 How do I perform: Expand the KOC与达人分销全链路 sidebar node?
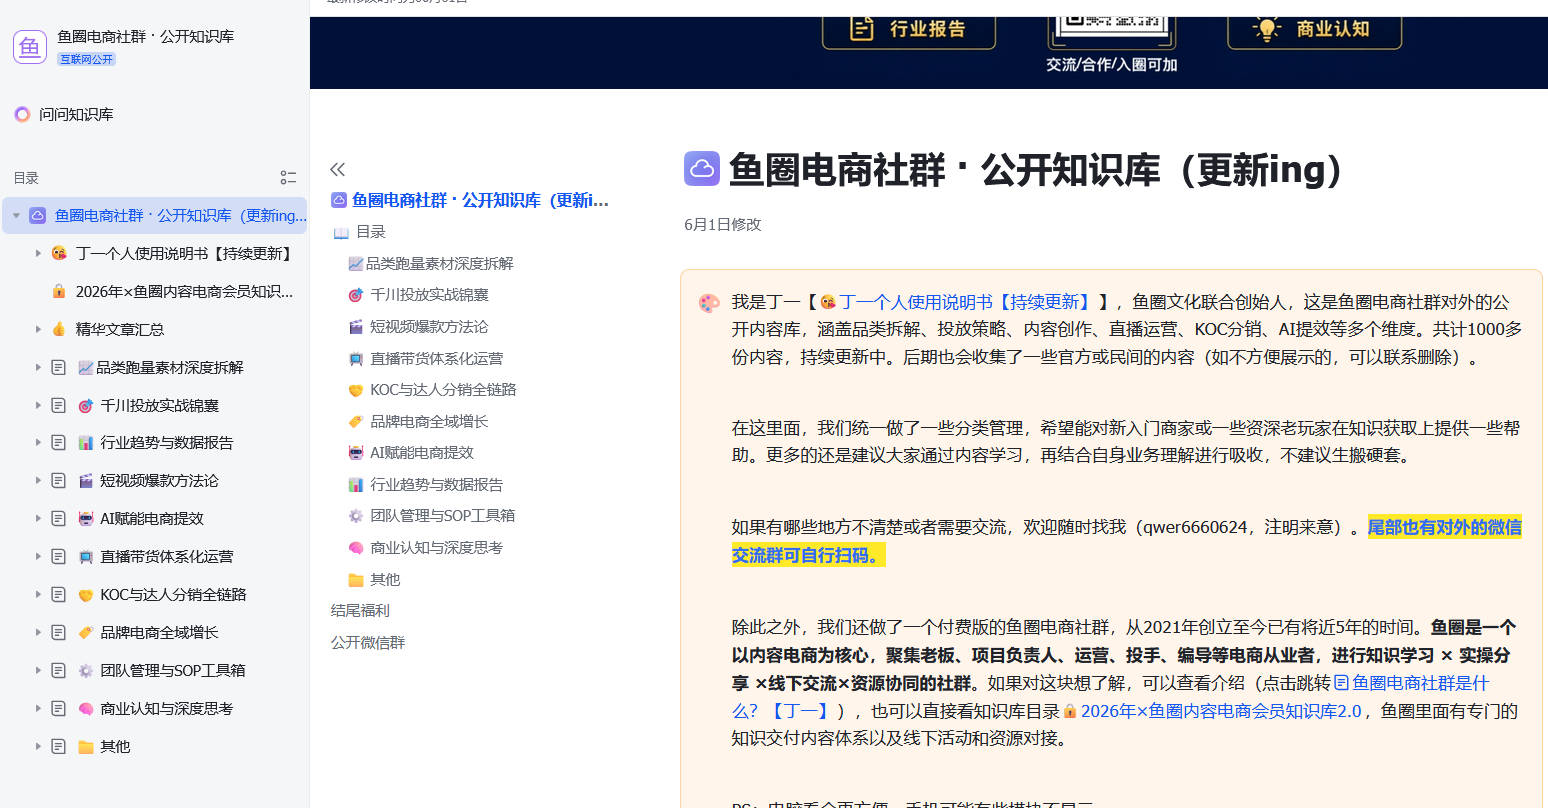click(x=38, y=594)
